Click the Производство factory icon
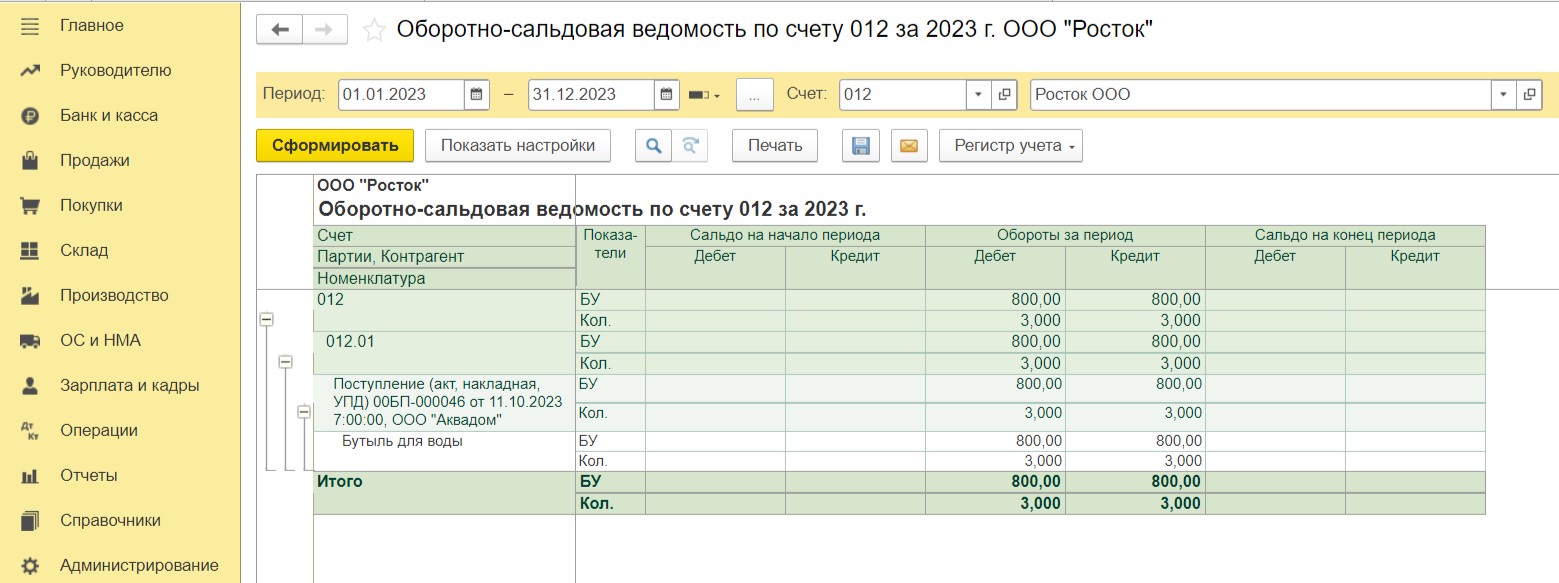 pos(30,296)
